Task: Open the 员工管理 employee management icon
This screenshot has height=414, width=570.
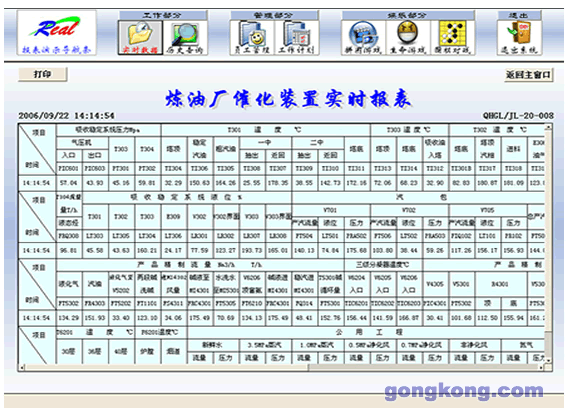Action: pos(252,37)
